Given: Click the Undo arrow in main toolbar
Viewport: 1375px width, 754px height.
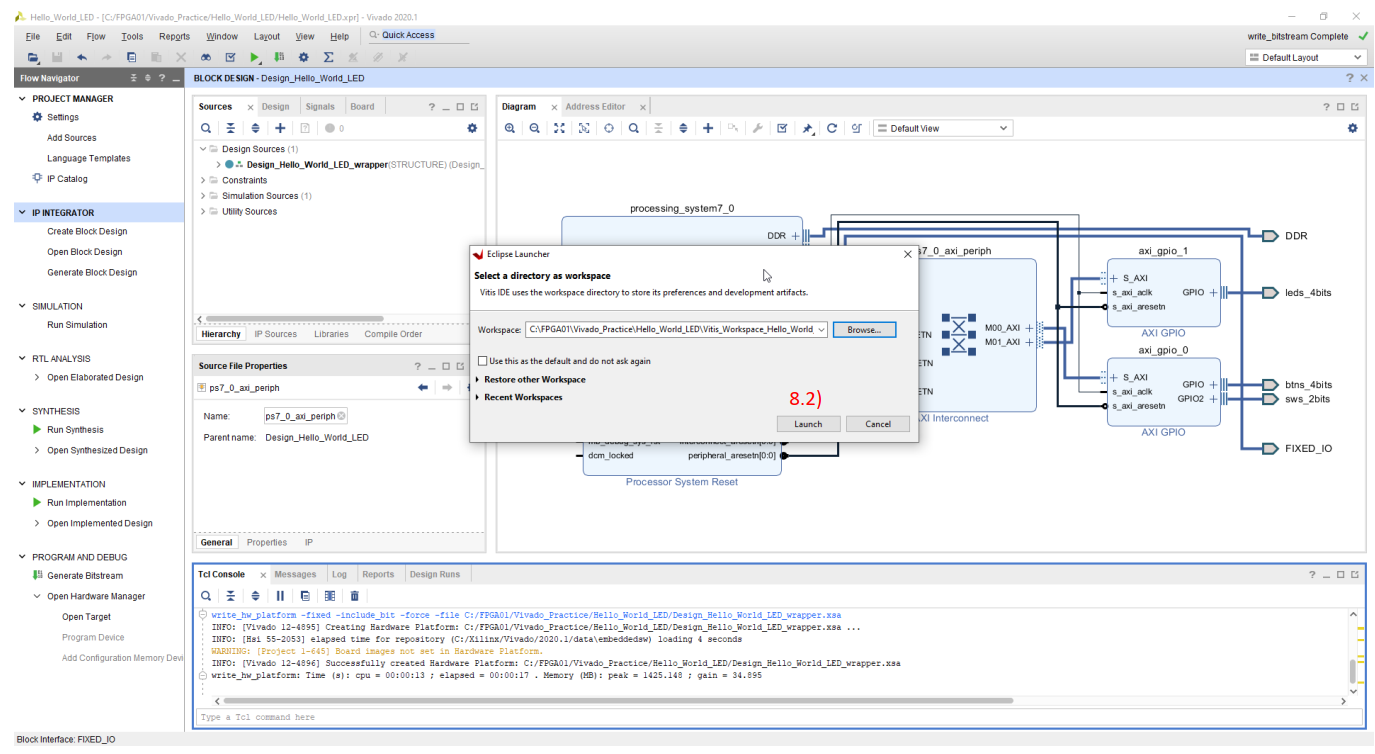Looking at the screenshot, I should [82, 57].
